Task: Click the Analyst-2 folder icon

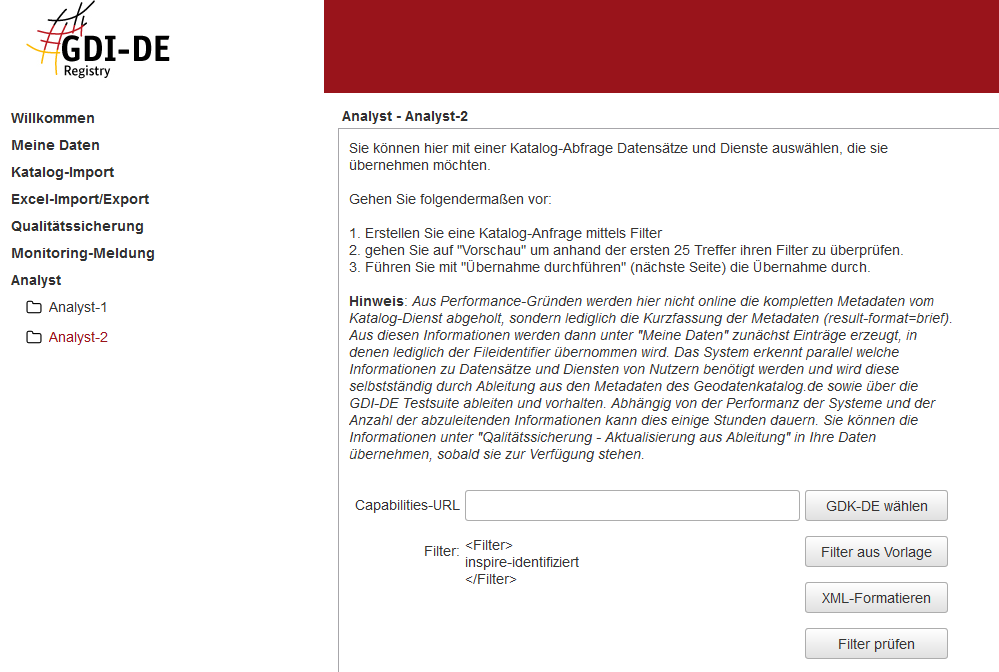Action: coord(34,337)
